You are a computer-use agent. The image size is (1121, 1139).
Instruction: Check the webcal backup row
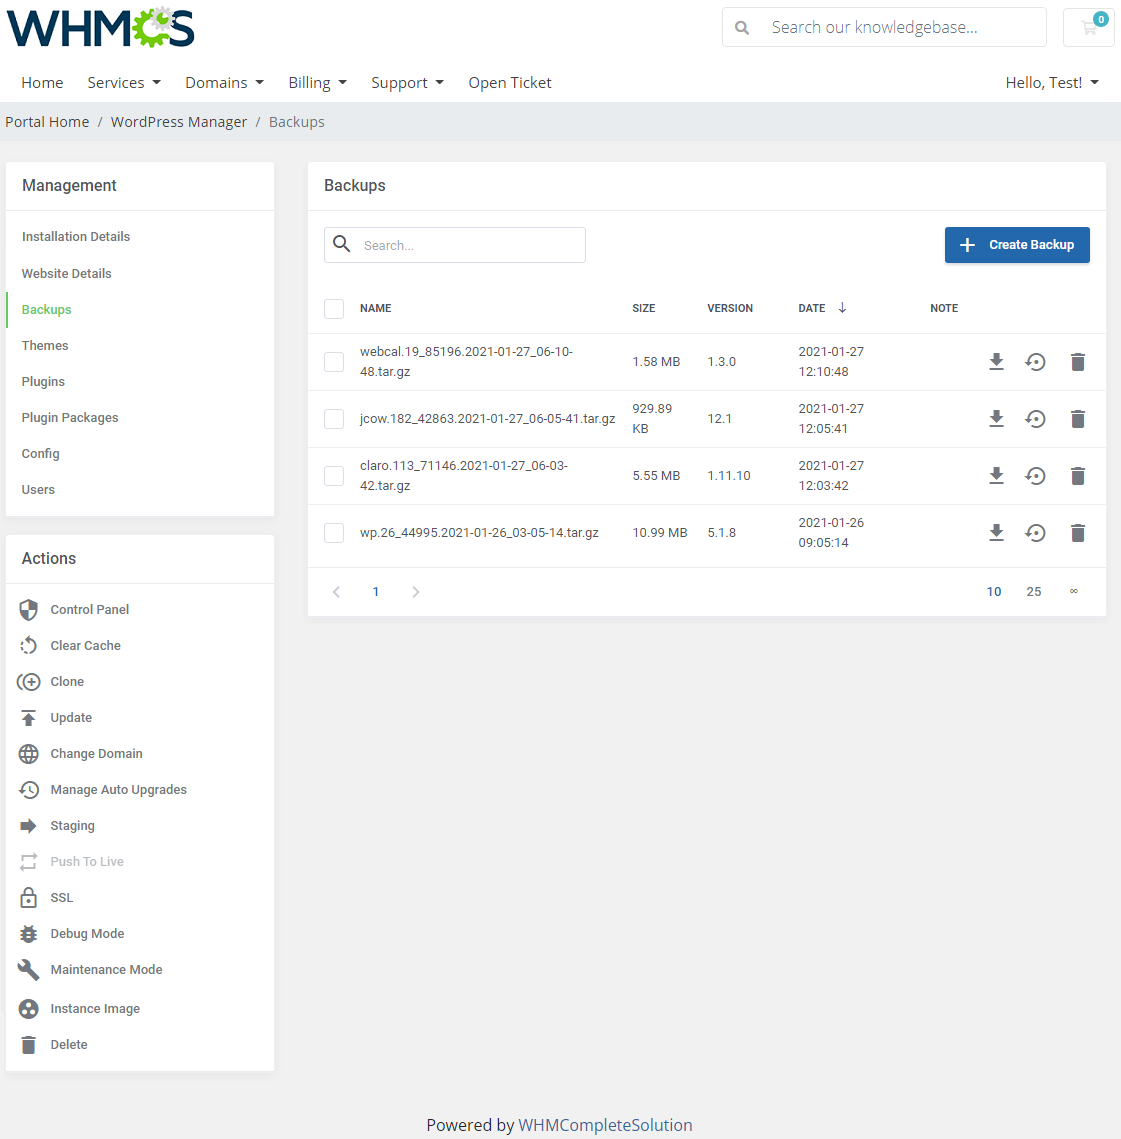coord(334,362)
